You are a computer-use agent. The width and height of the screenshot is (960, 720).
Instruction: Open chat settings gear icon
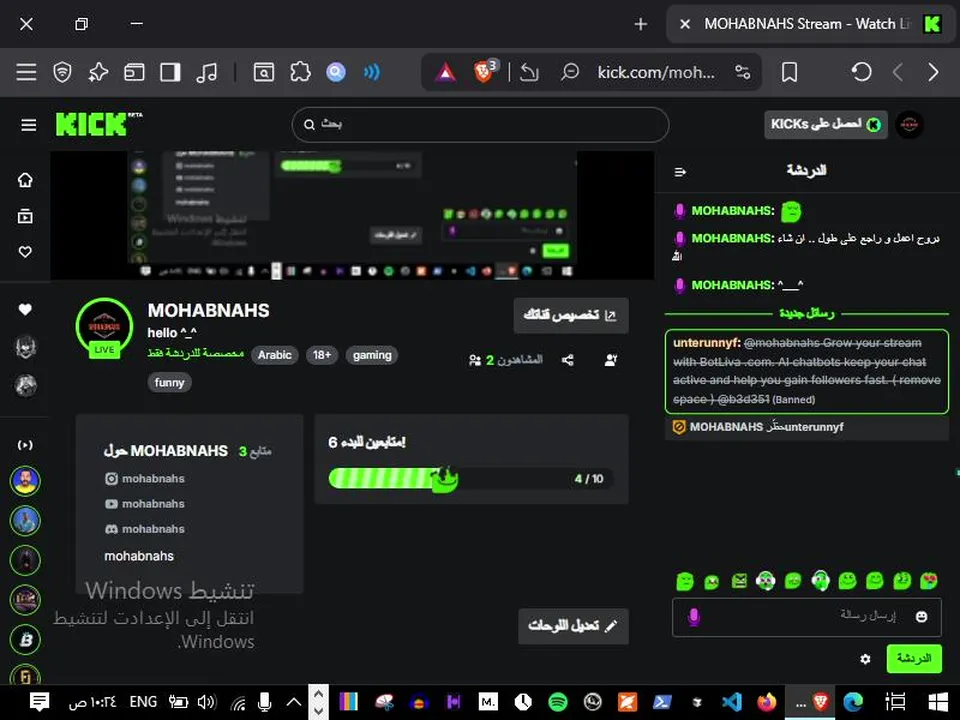(x=865, y=659)
